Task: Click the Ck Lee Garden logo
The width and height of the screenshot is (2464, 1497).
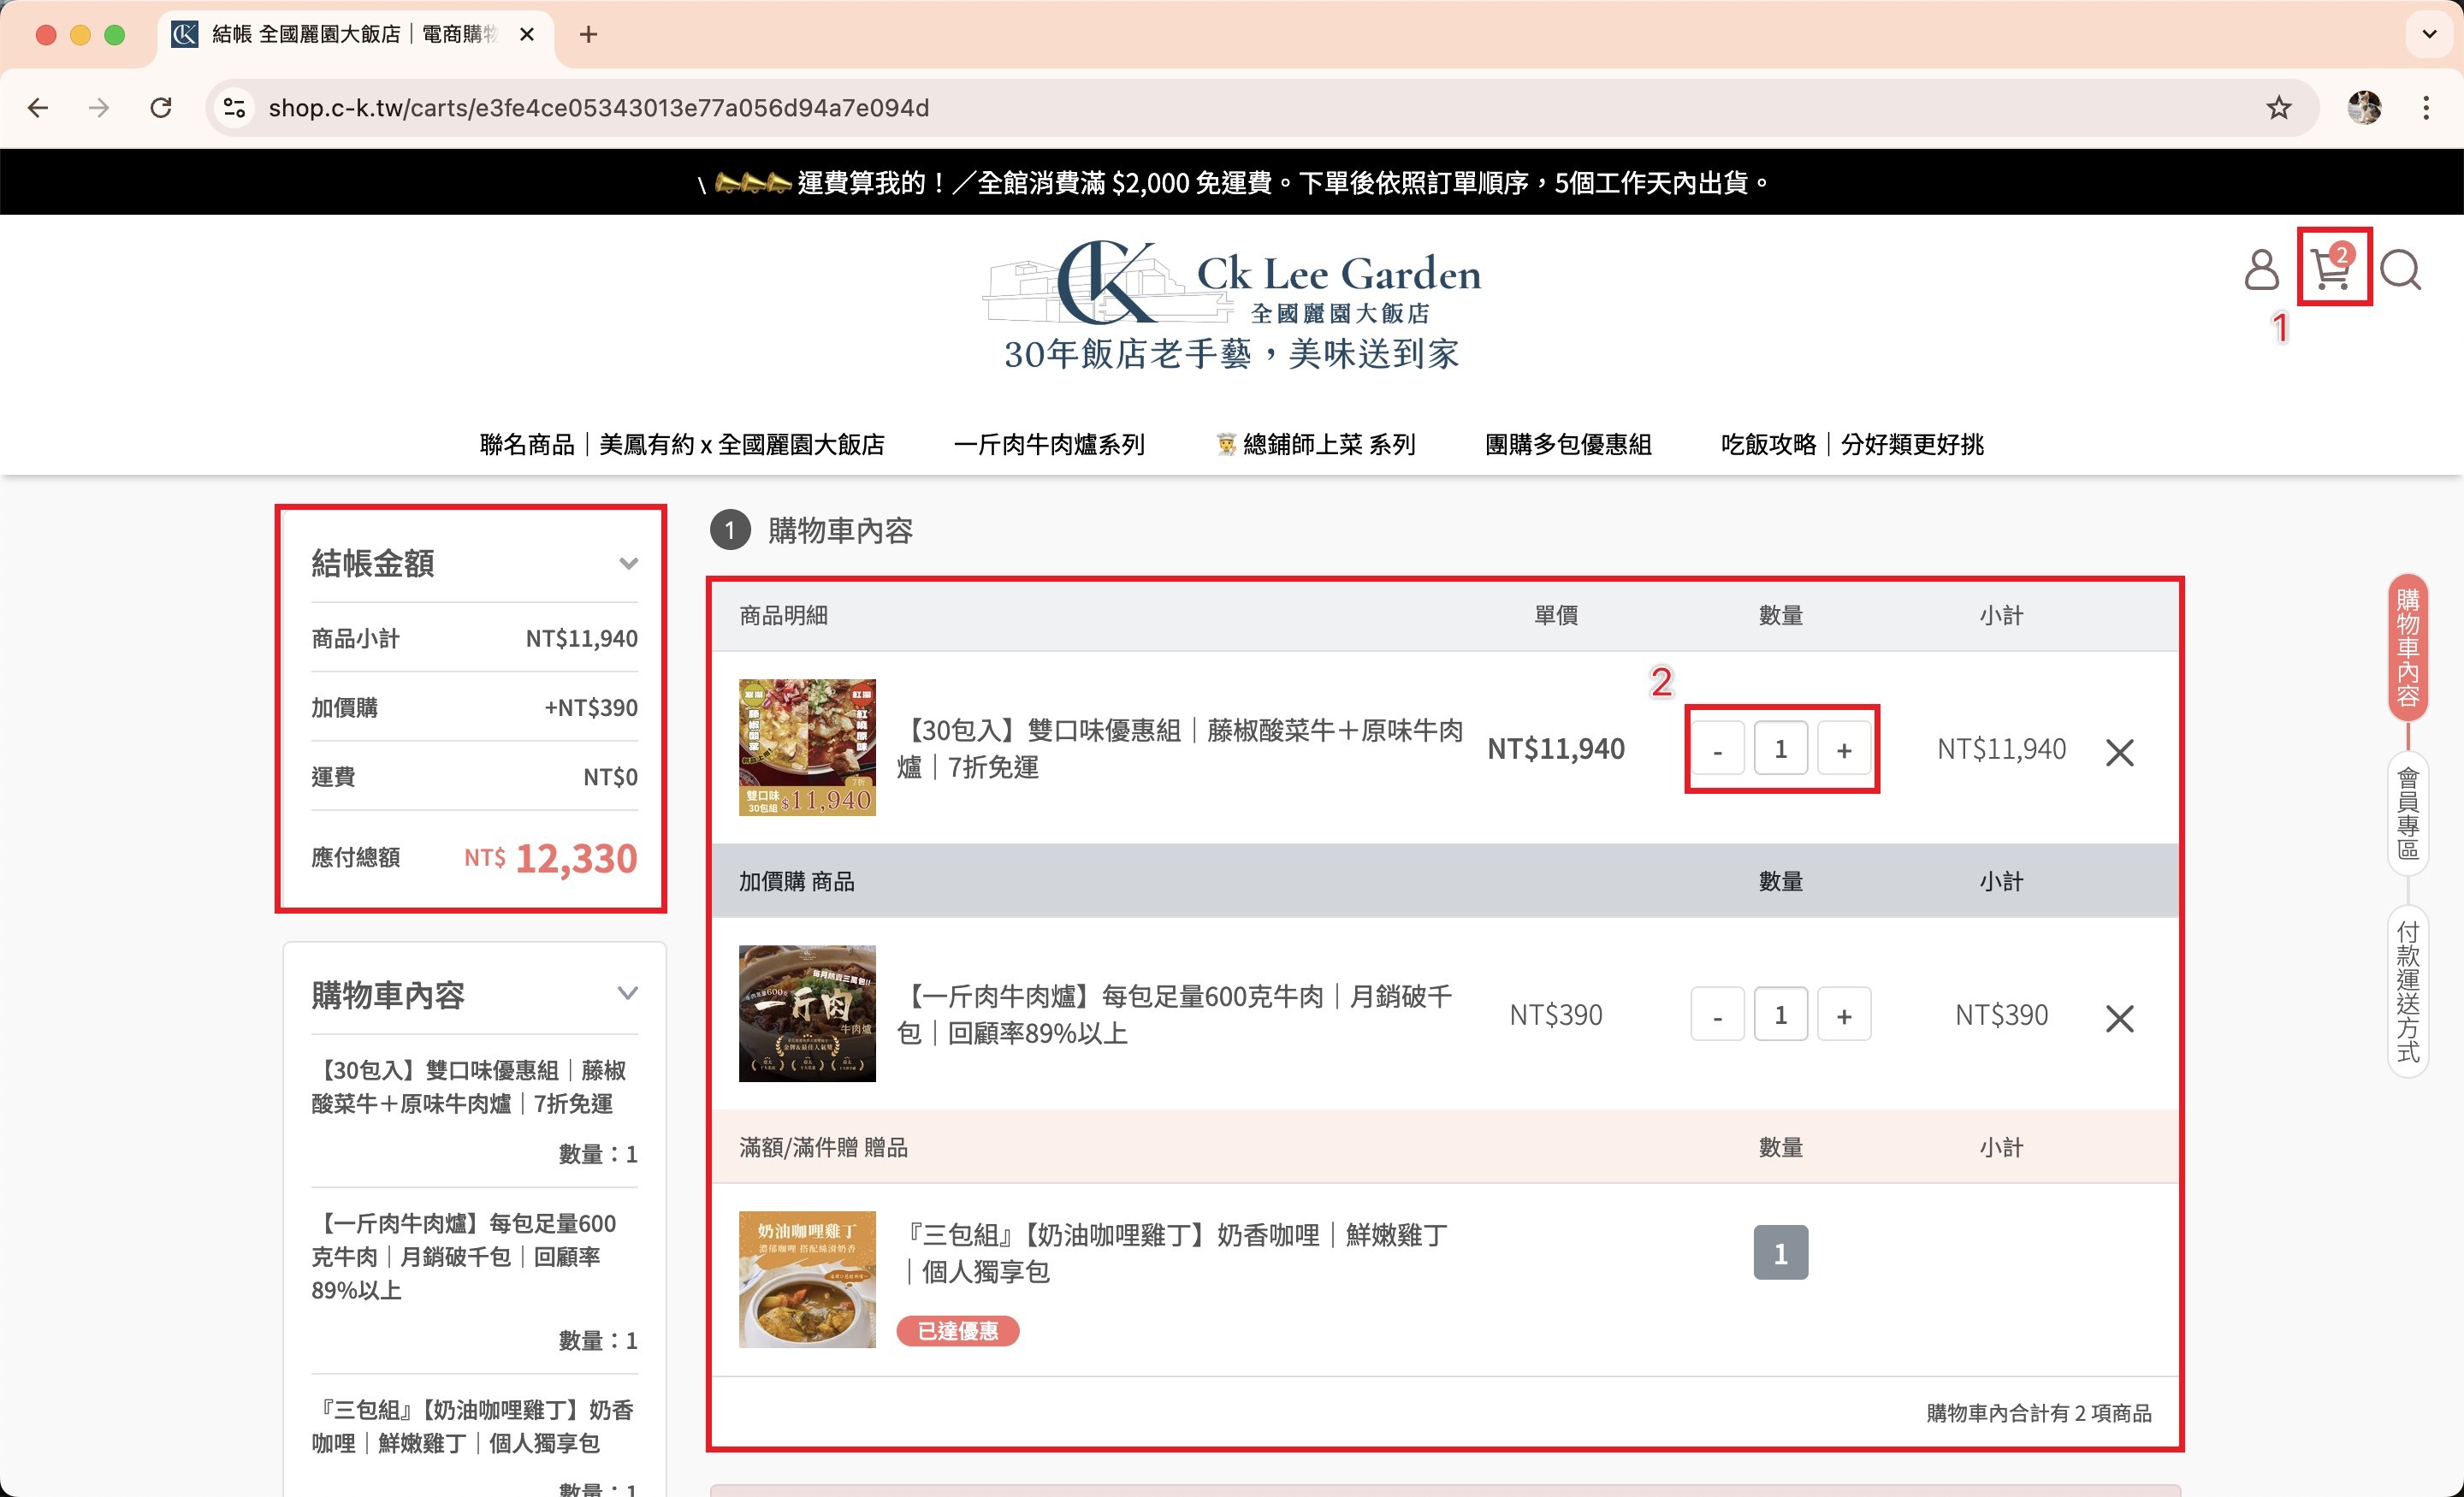Action: [1232, 304]
